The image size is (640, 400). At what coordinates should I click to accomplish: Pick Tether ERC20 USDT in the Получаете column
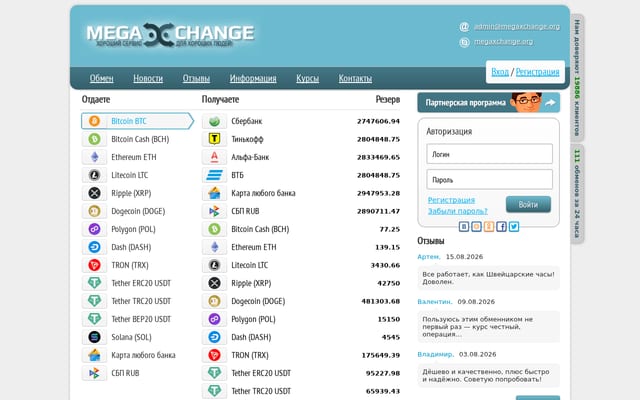point(301,373)
